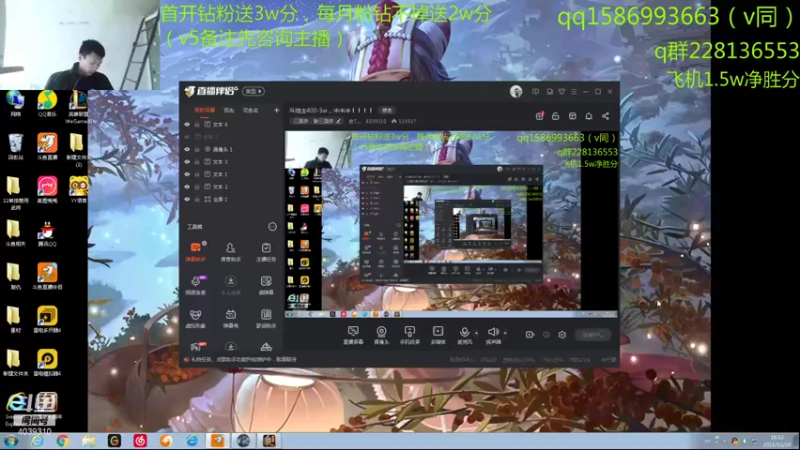Add a screen capture source

click(353, 335)
